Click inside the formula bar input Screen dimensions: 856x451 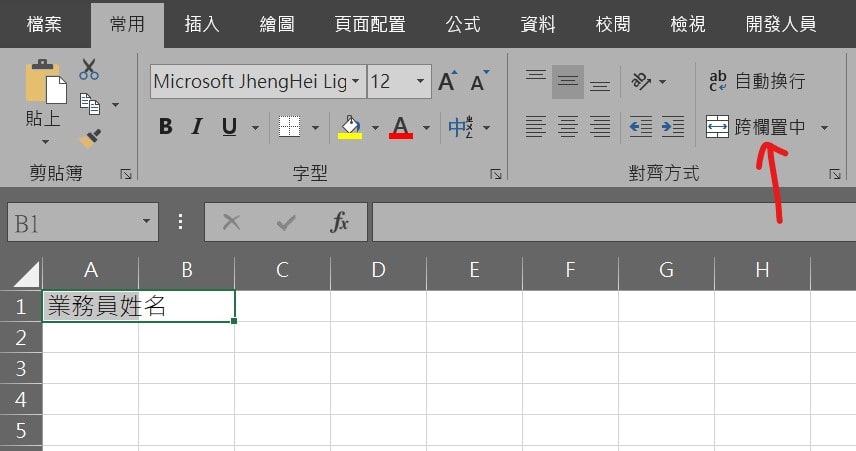coord(614,222)
